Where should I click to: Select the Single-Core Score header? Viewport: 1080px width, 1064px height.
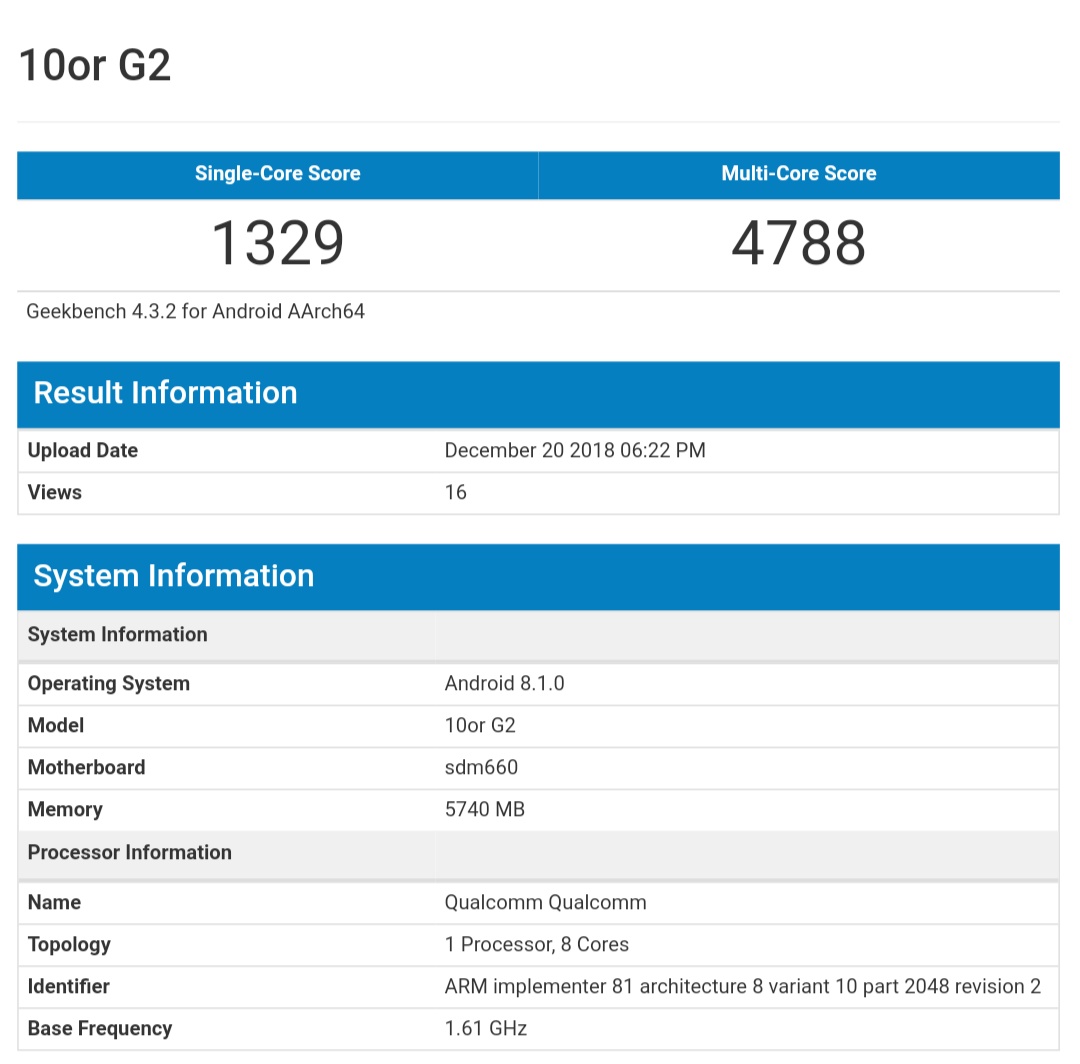(x=277, y=173)
